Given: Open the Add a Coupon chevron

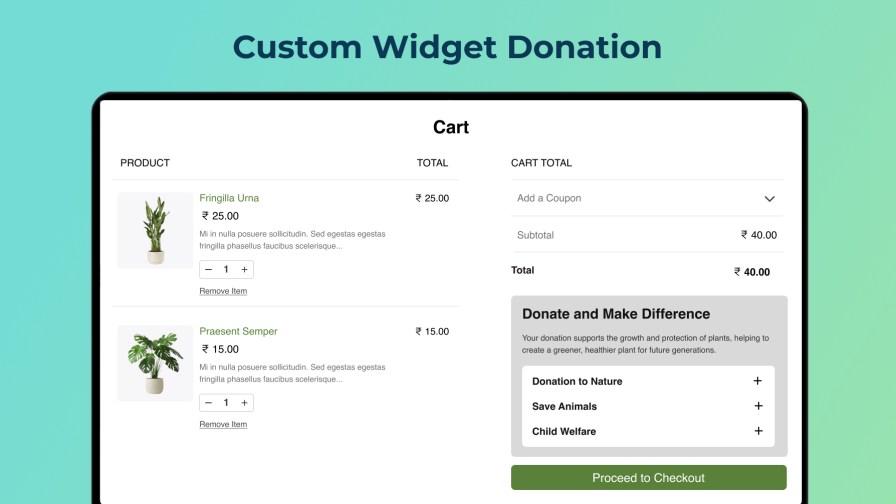Looking at the screenshot, I should pos(769,199).
